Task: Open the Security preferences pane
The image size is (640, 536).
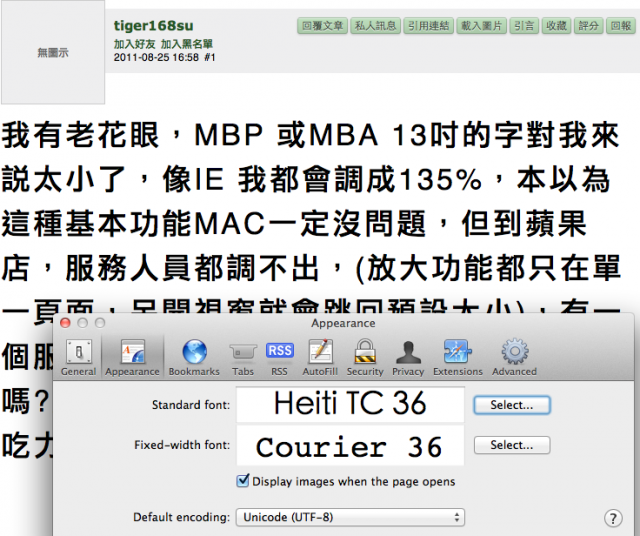Action: click(365, 357)
